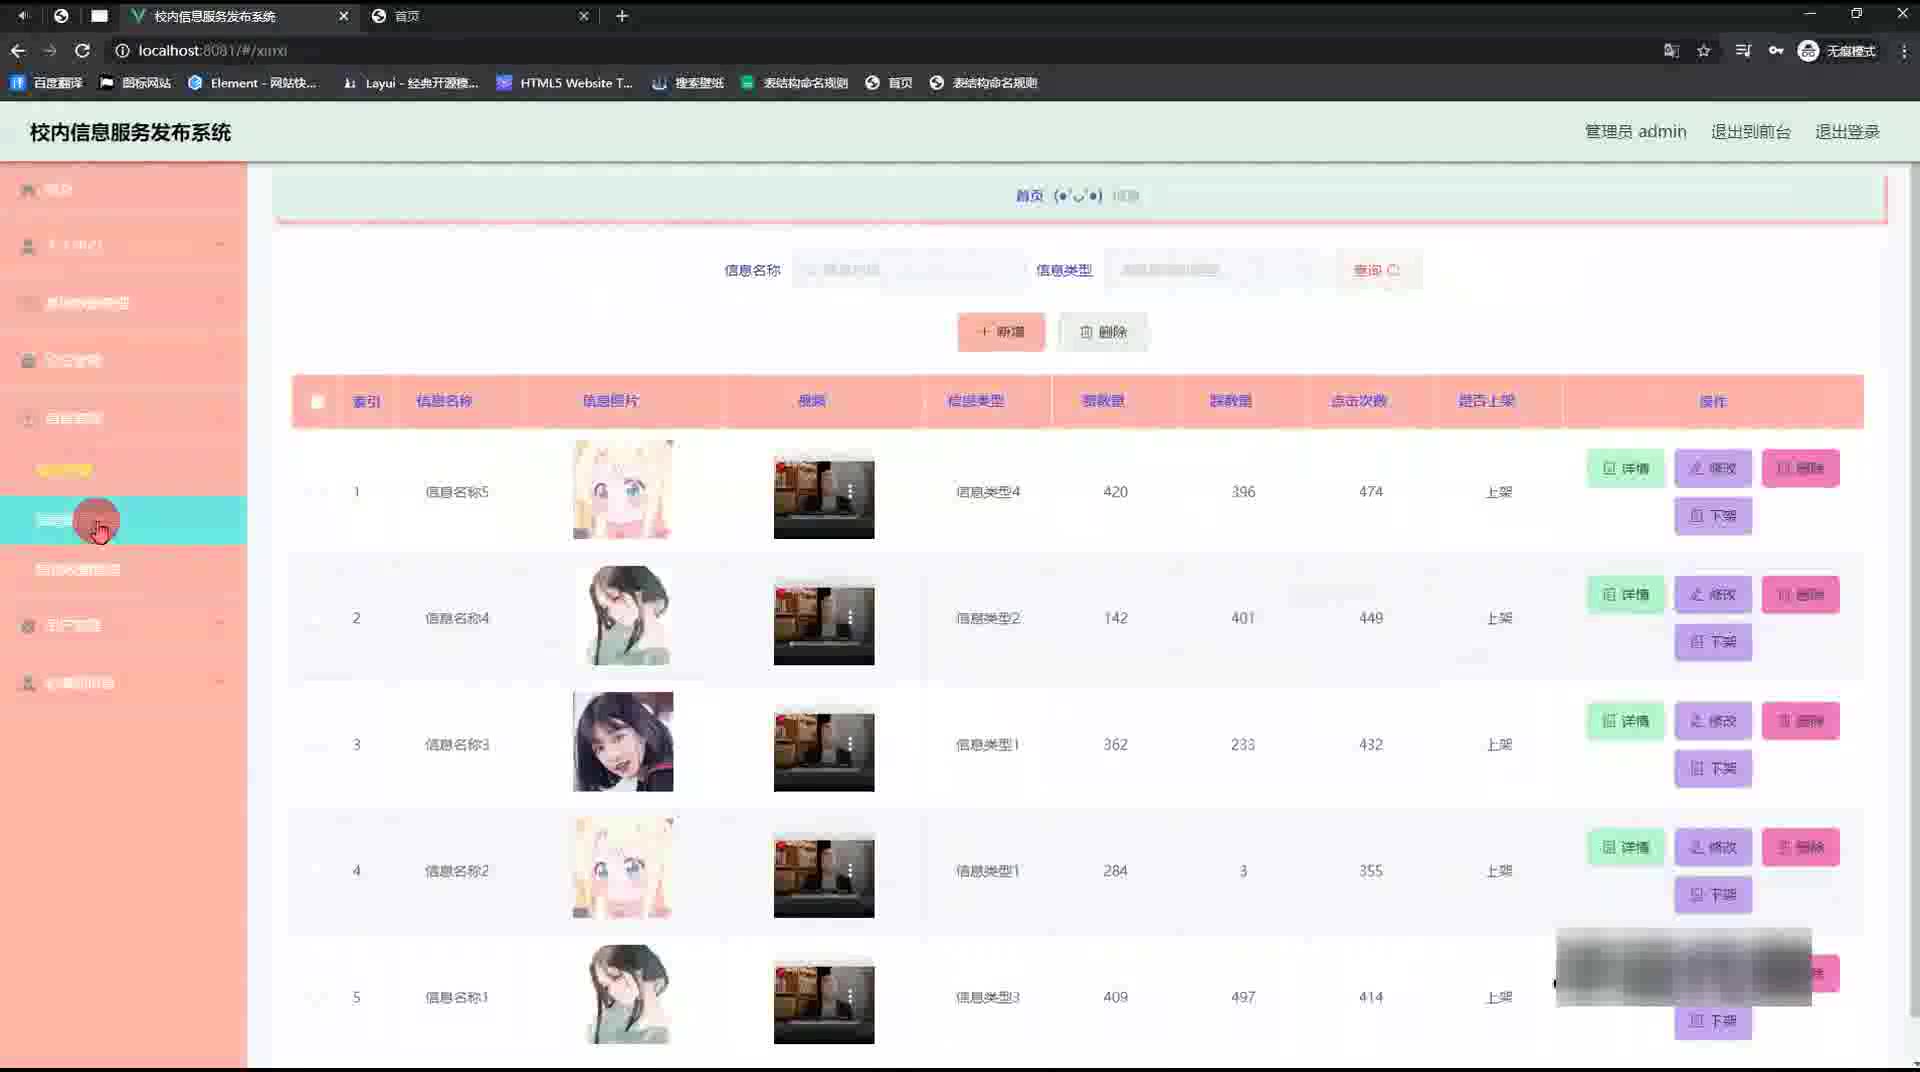
Task: Check the row checkbox for 信息名称3
Action: click(317, 745)
